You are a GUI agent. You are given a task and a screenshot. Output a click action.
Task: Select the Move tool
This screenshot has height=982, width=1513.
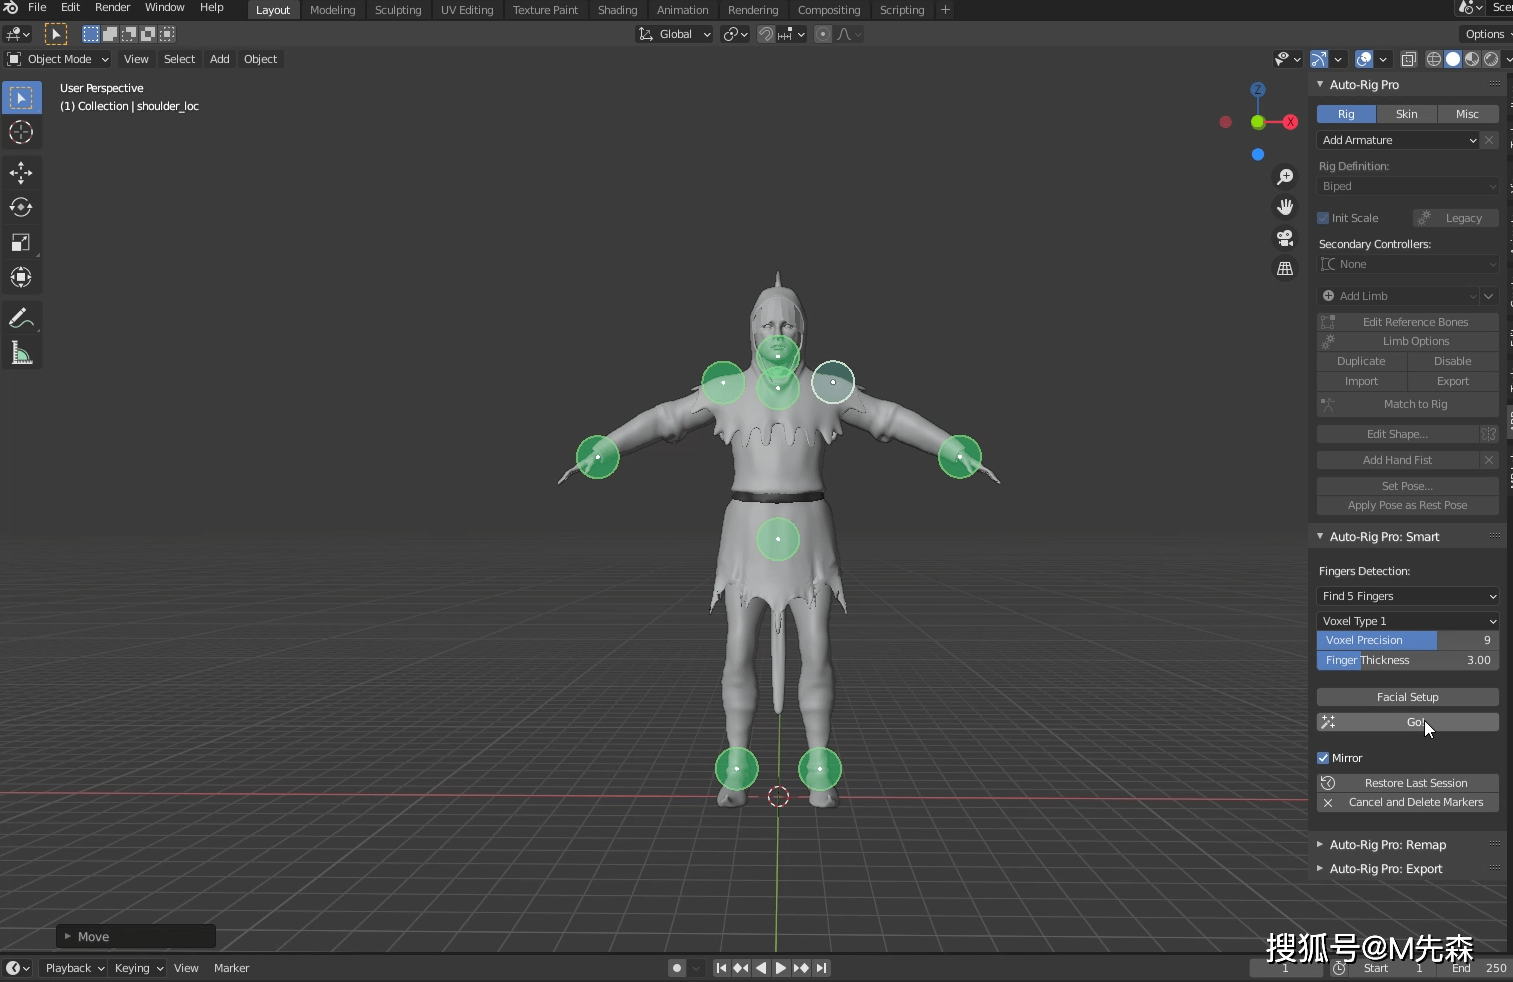pos(21,173)
